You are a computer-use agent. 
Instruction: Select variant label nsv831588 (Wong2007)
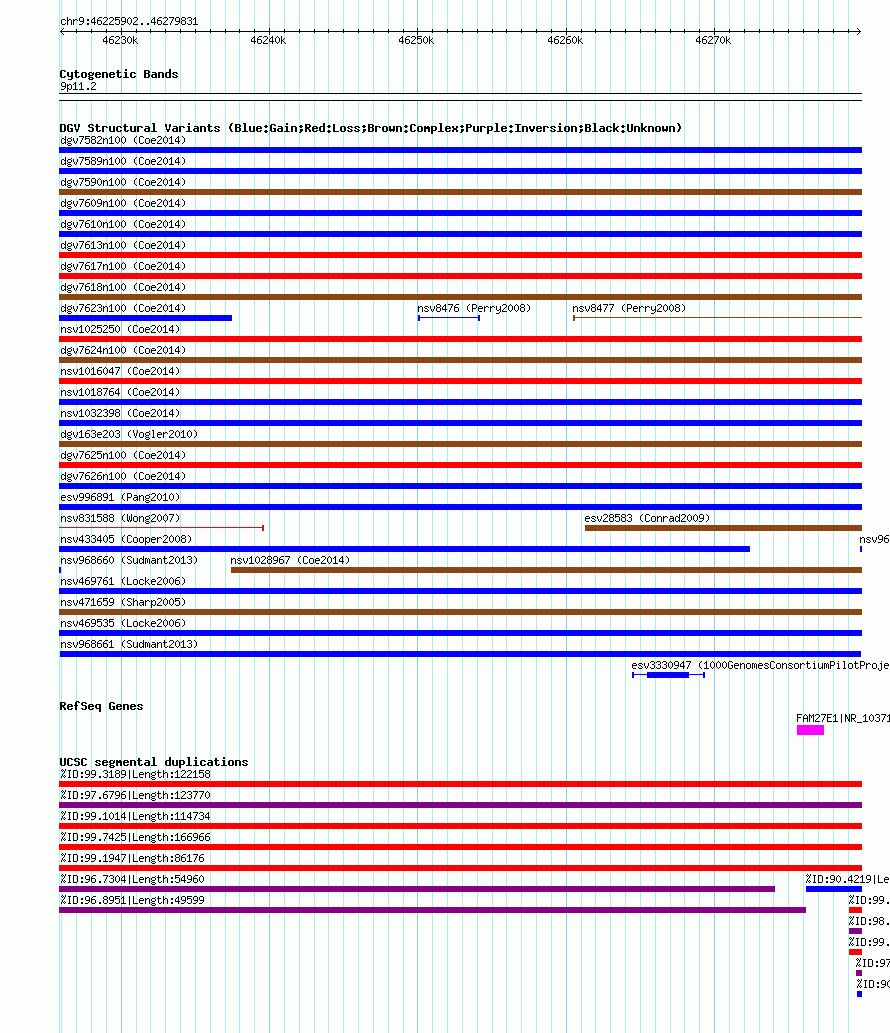pyautogui.click(x=120, y=518)
